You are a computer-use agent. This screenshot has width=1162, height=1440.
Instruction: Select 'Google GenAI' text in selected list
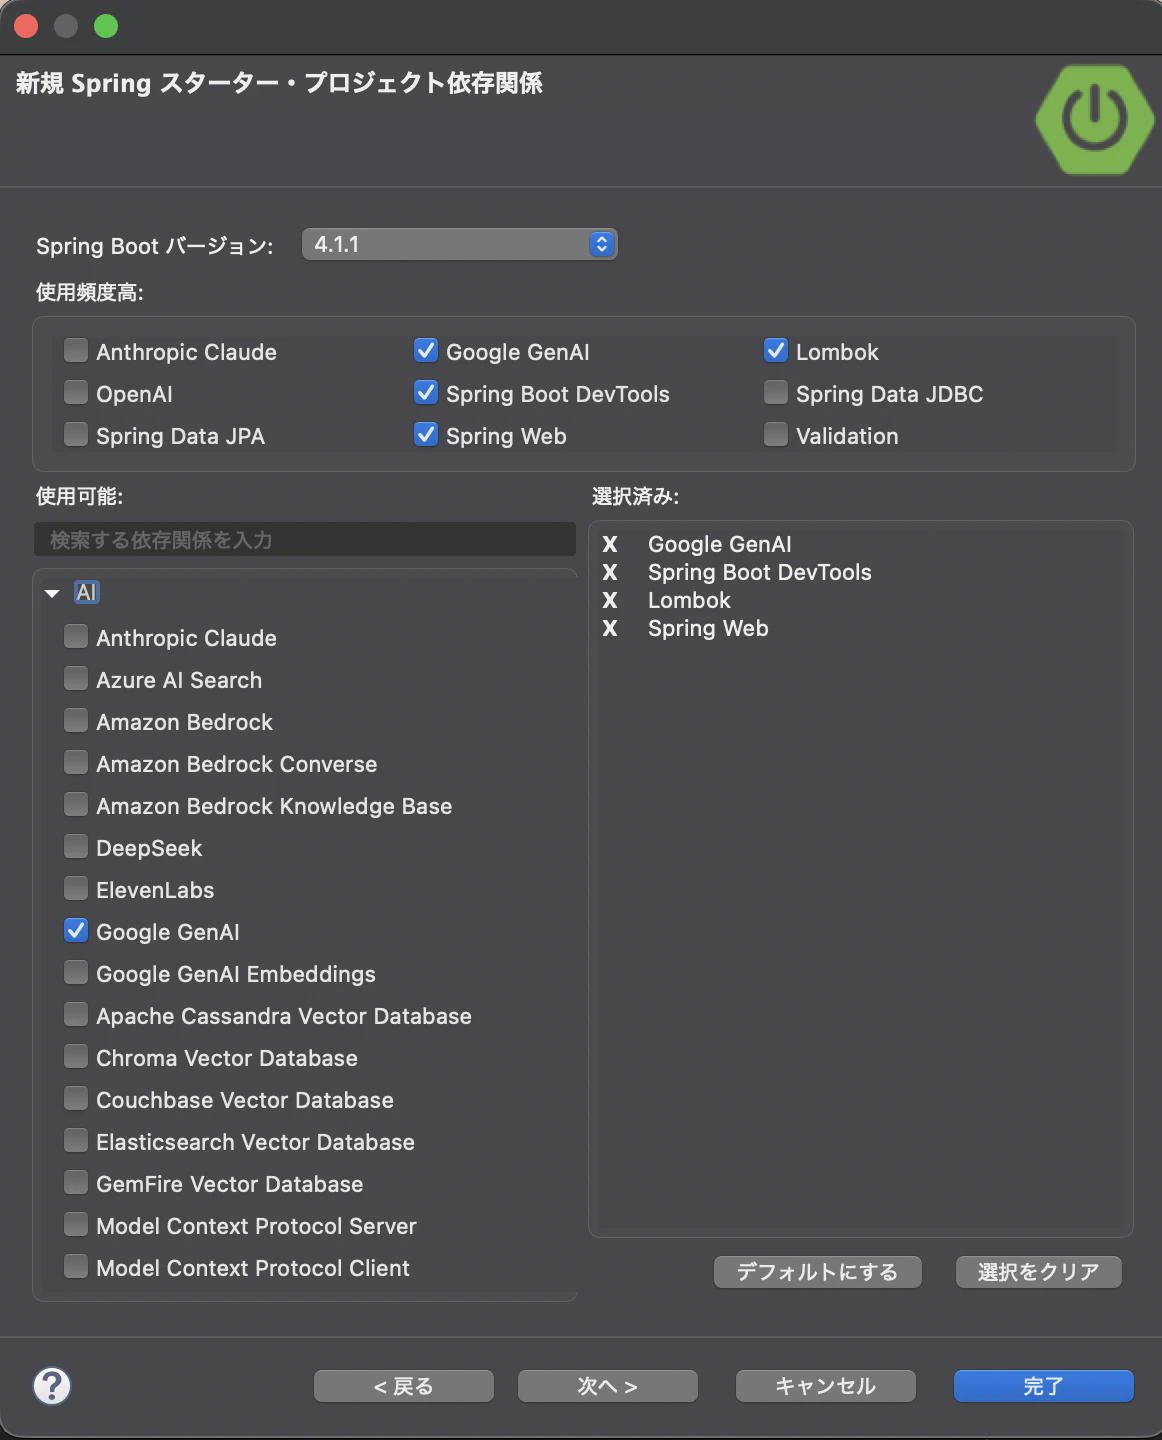click(720, 544)
